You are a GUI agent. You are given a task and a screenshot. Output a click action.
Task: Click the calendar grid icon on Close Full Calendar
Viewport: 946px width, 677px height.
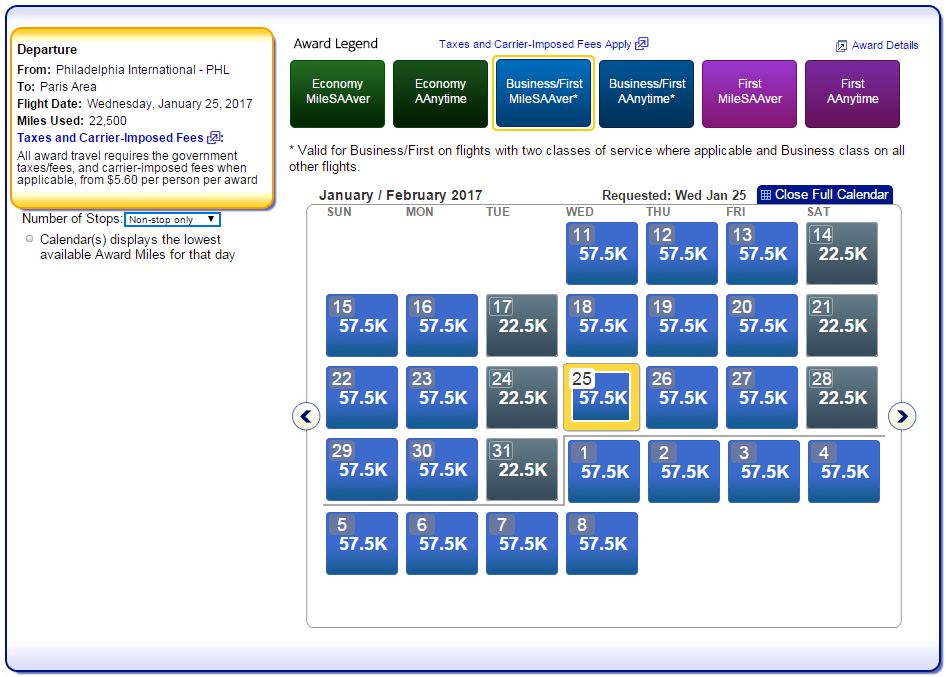(x=766, y=195)
